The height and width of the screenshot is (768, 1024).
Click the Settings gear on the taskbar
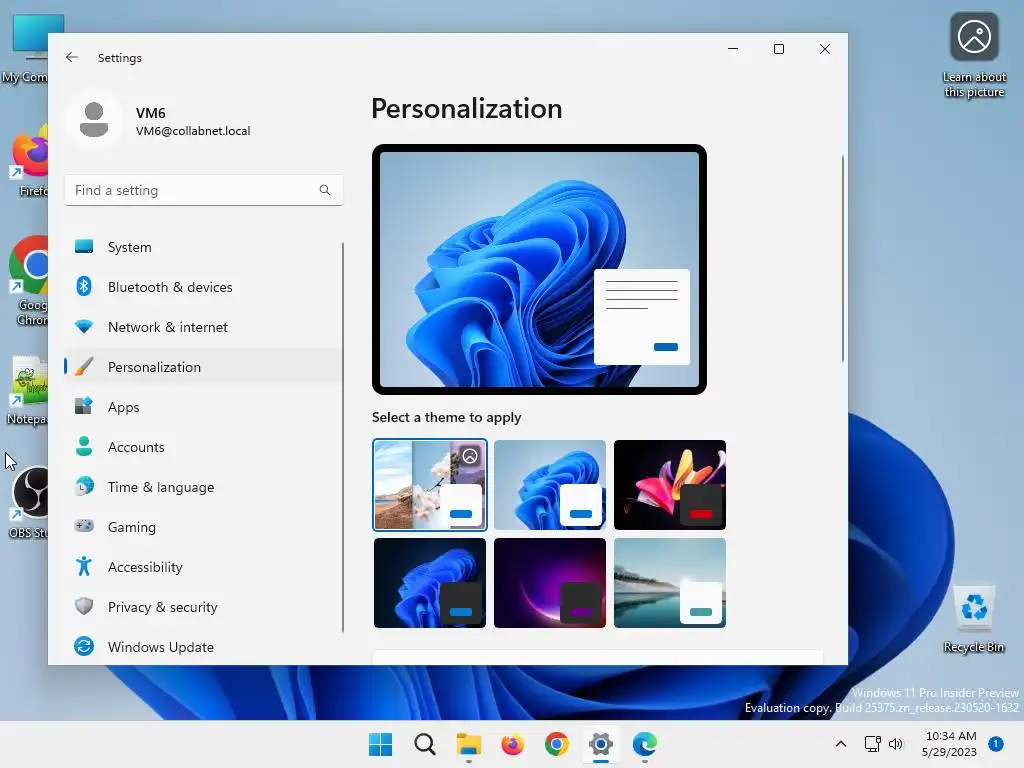tap(601, 744)
